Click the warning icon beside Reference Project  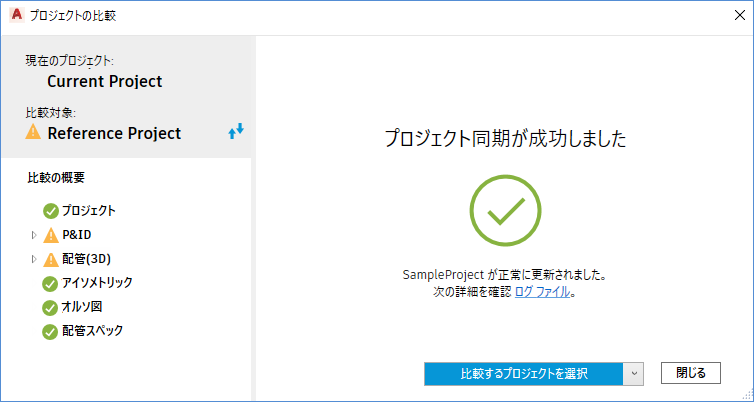[x=34, y=132]
